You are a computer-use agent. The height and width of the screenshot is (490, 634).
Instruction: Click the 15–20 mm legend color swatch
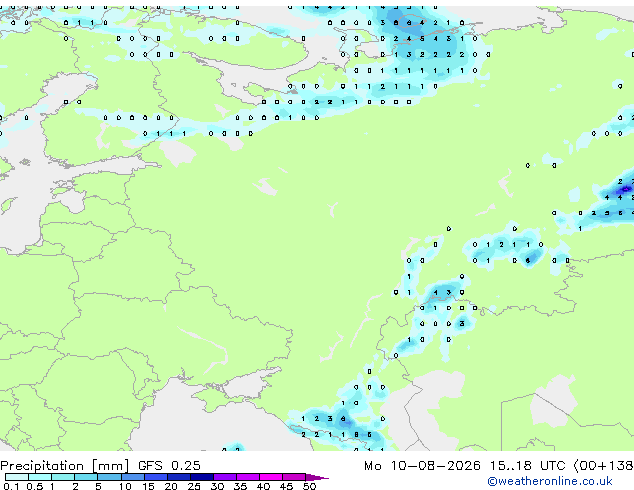tap(156, 477)
